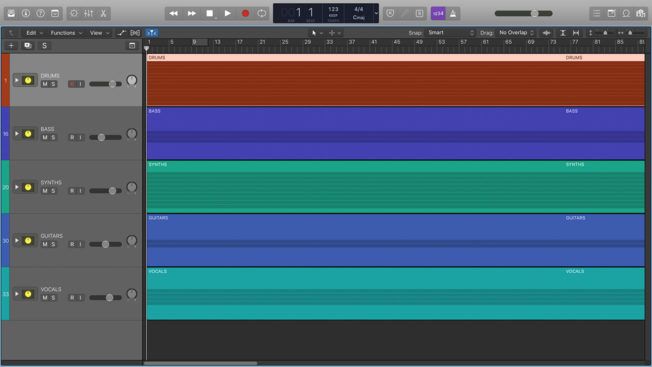Click the Rewind transport button
The height and width of the screenshot is (367, 652).
pos(173,13)
